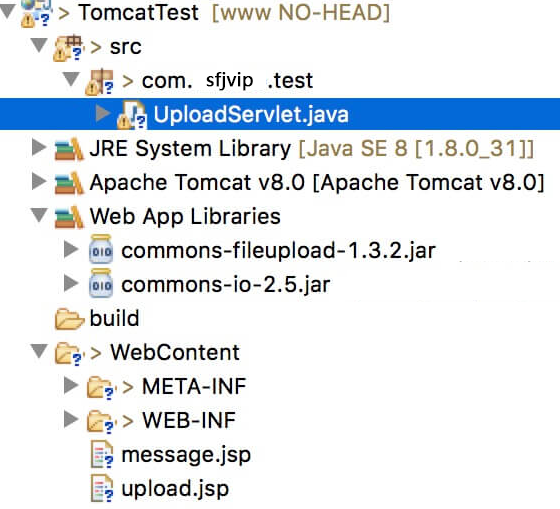This screenshot has height=509, width=560.
Task: Select the WebContent folder label
Action: (x=175, y=352)
